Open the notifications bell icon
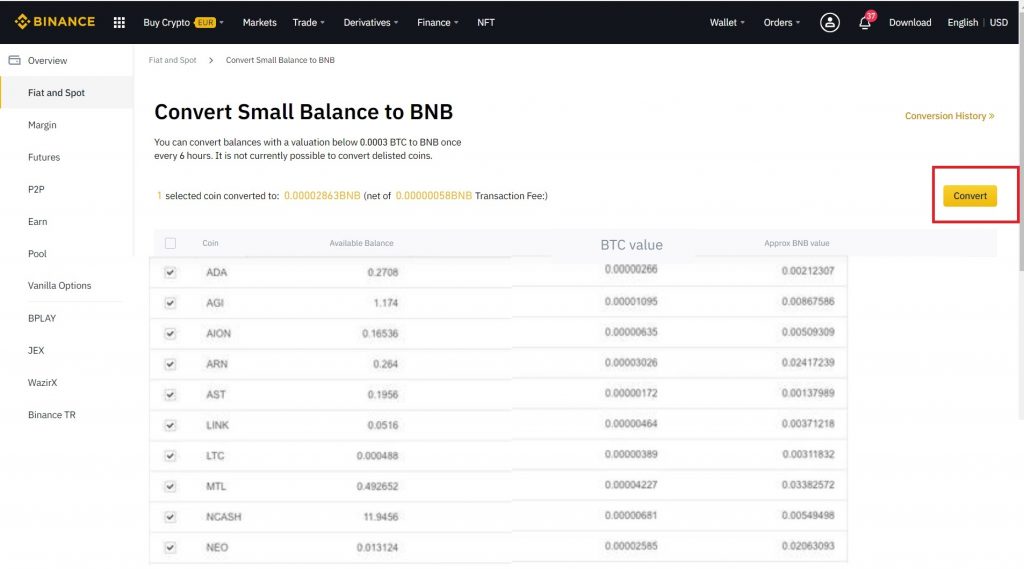Image resolution: width=1024 pixels, height=569 pixels. 865,23
